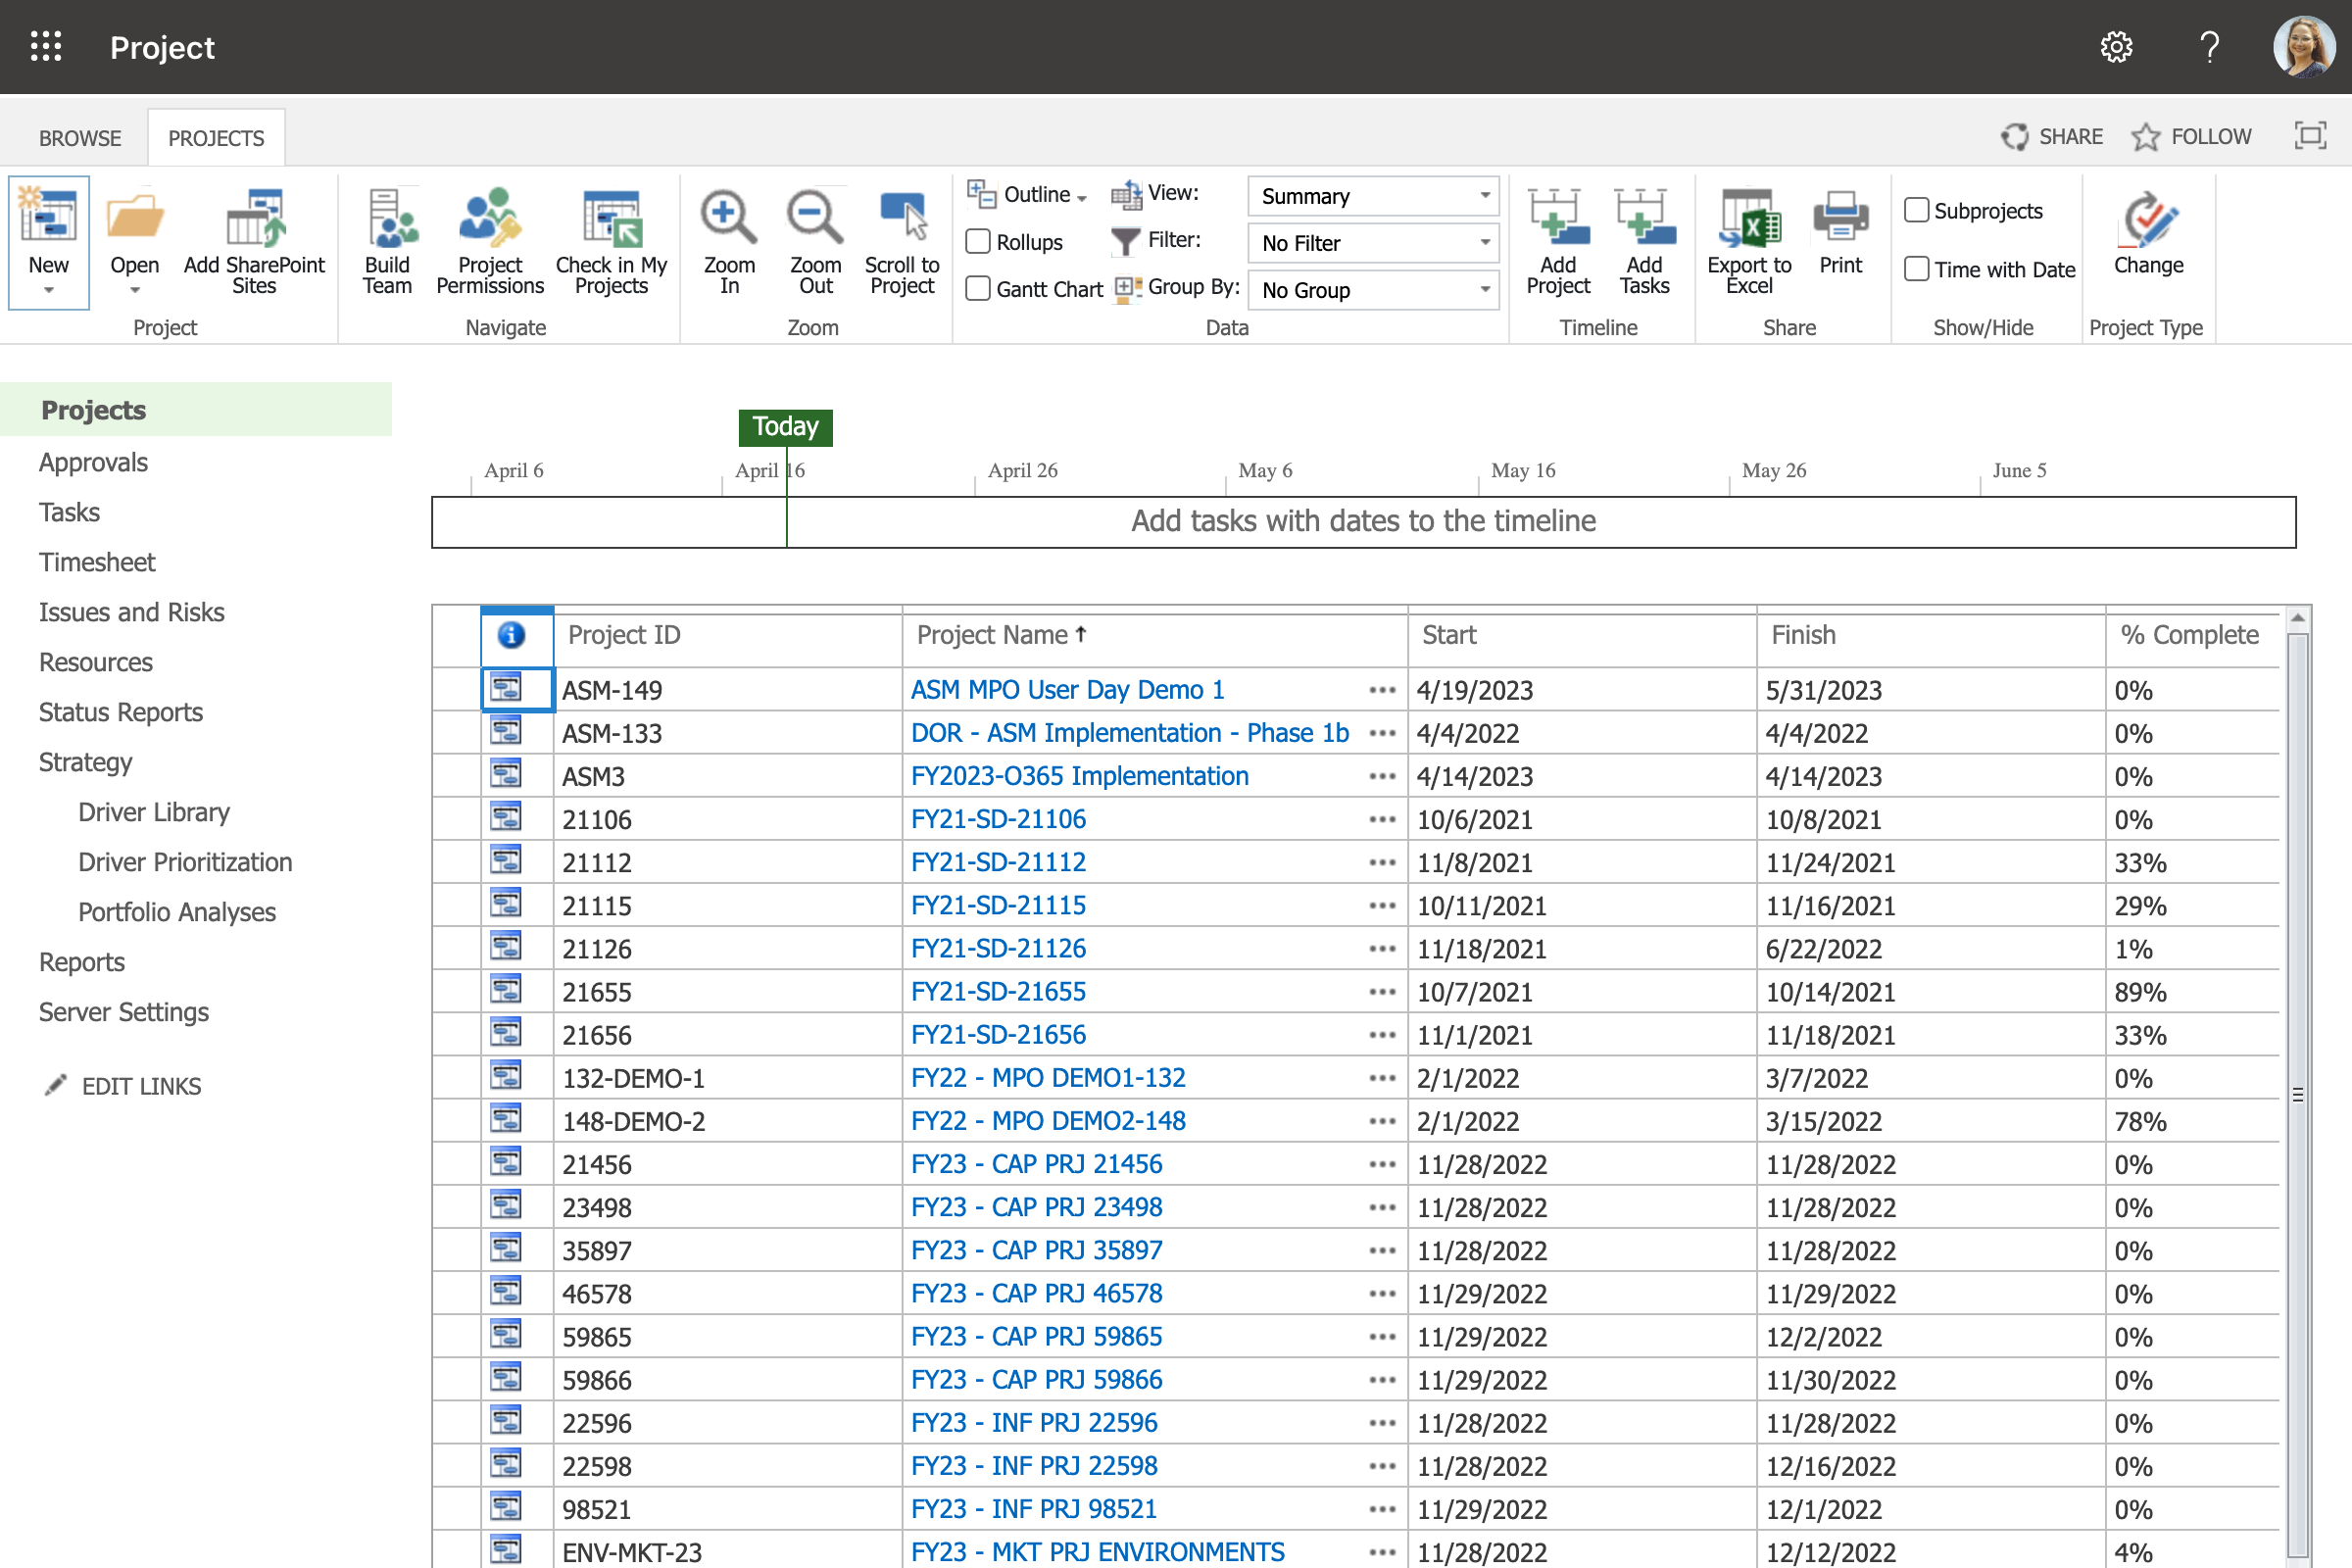Screen dimensions: 2352x1568
Task: Select the Finish date 6/22/2022 cell
Action: coord(1931,949)
